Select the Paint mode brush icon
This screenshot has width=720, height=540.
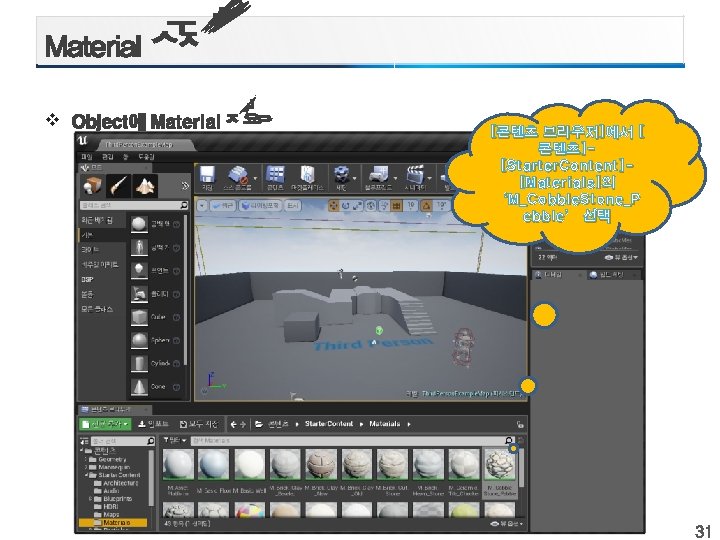pyautogui.click(x=119, y=186)
